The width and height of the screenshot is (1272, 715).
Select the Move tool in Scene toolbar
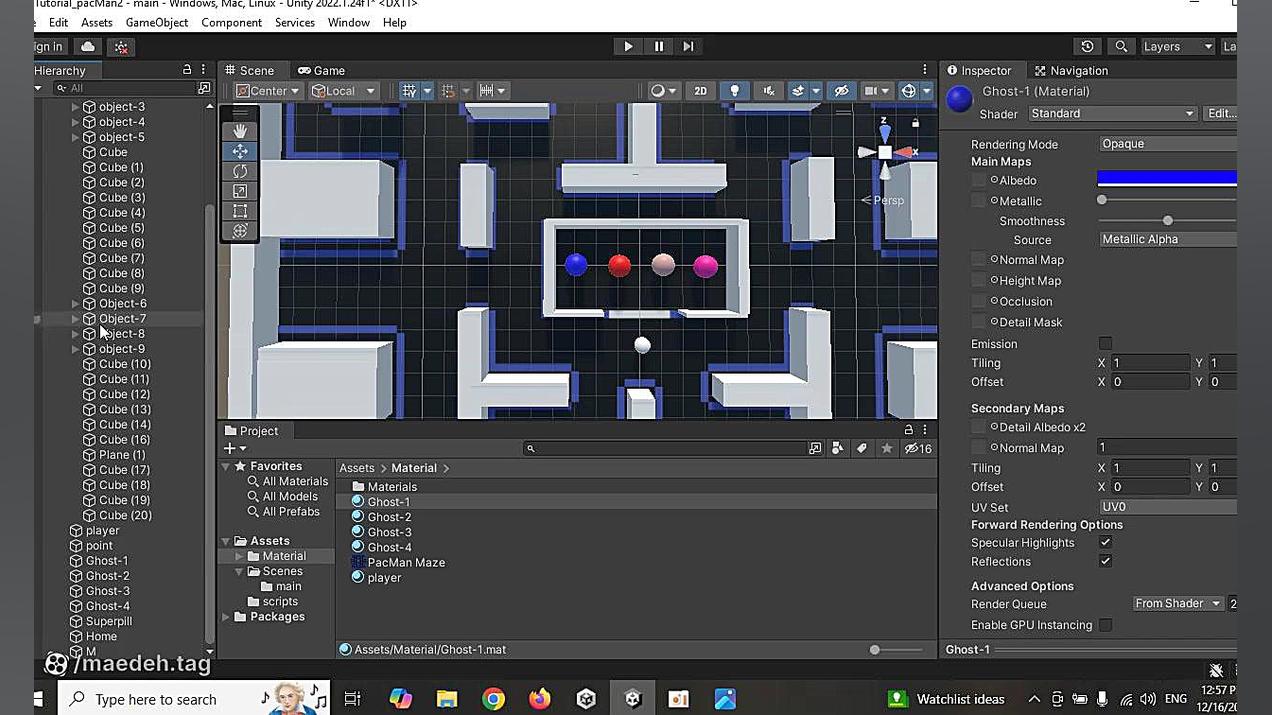click(x=240, y=151)
